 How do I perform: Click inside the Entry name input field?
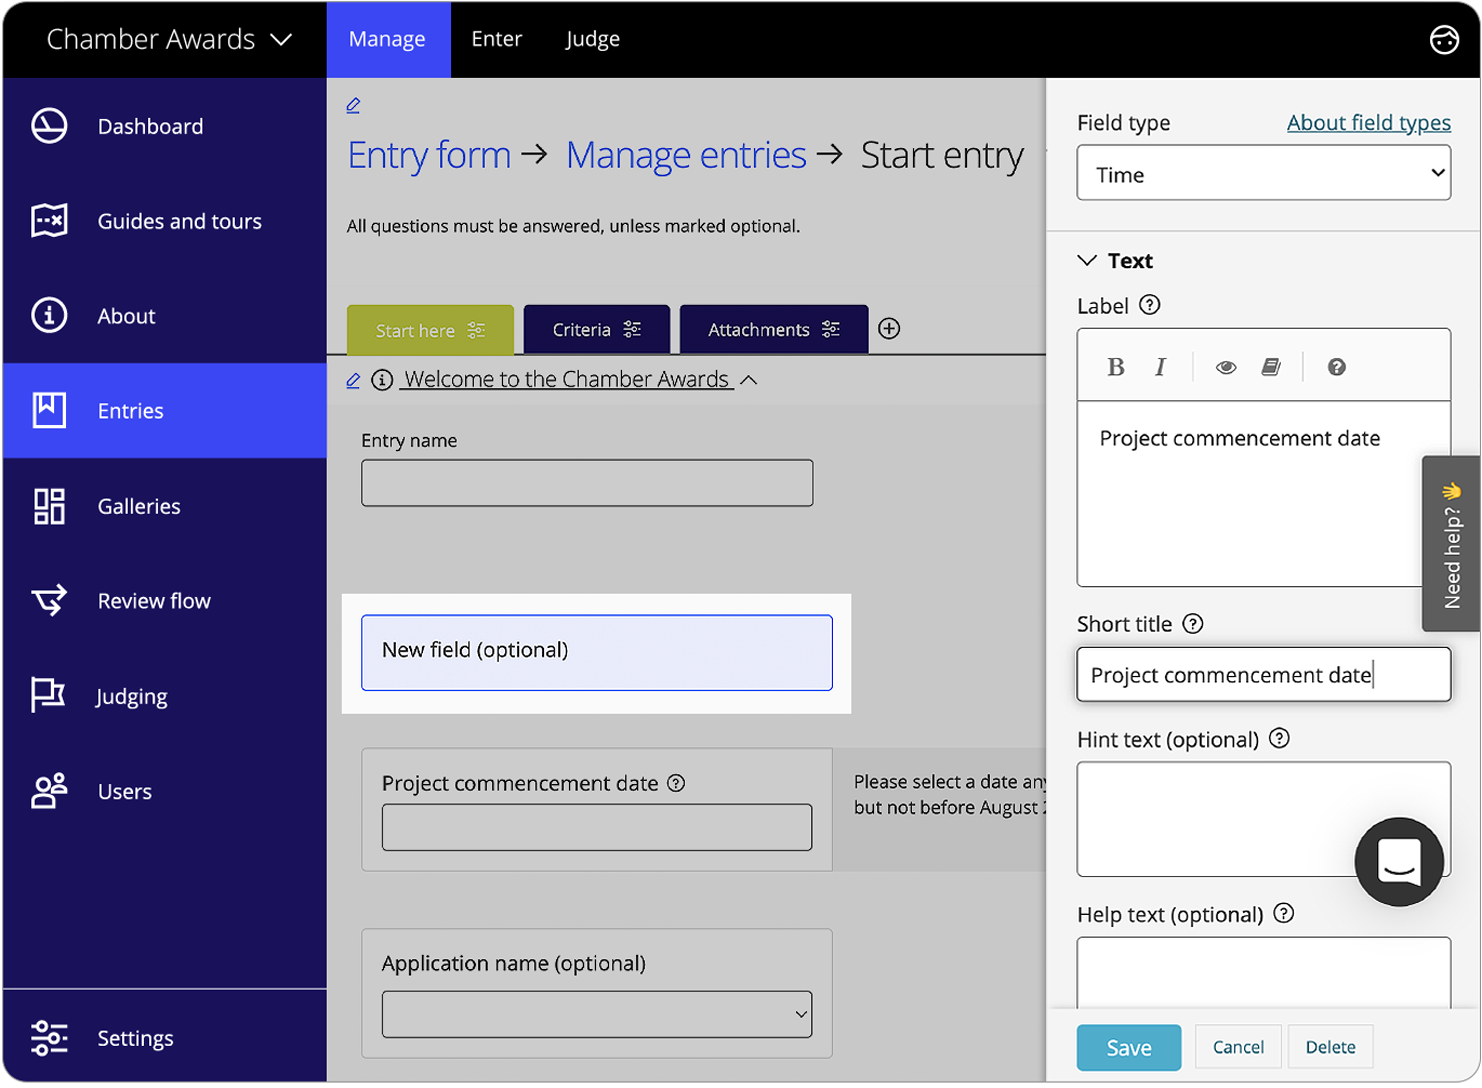586,482
